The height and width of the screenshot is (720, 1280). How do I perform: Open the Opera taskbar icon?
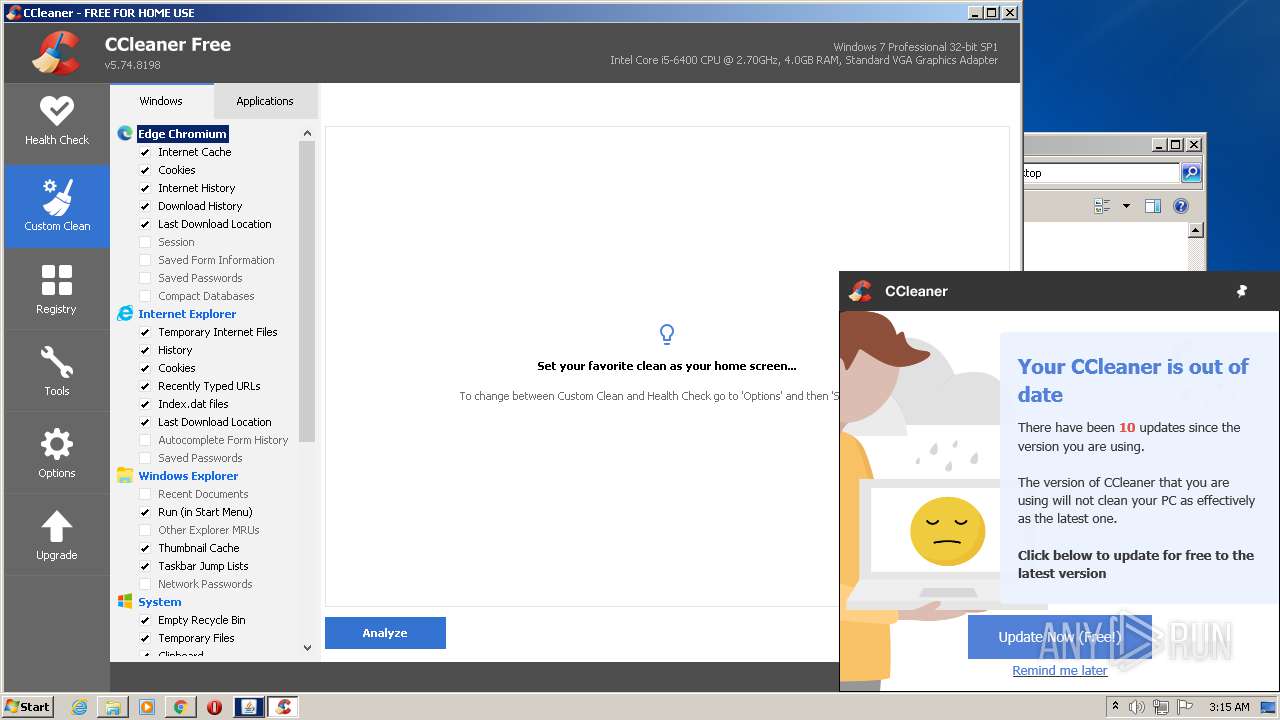214,707
